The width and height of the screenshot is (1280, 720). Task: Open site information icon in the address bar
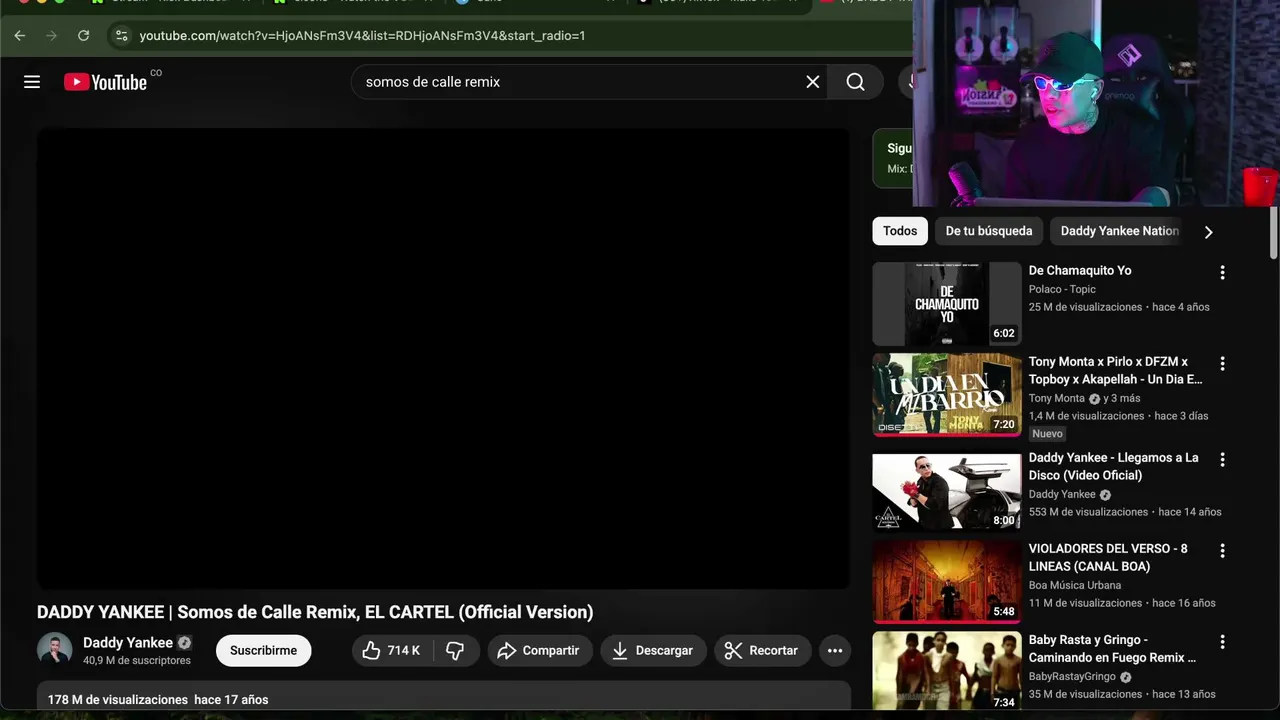click(x=121, y=36)
